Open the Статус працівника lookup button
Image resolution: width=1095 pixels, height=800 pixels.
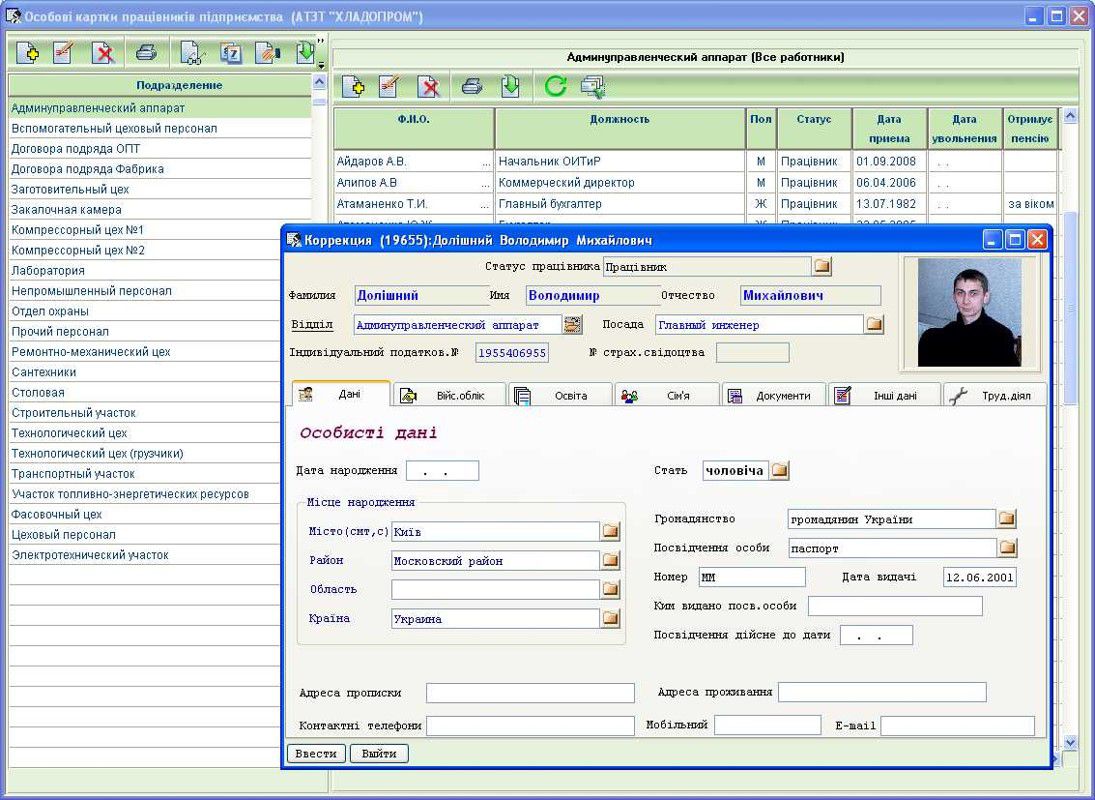point(822,267)
